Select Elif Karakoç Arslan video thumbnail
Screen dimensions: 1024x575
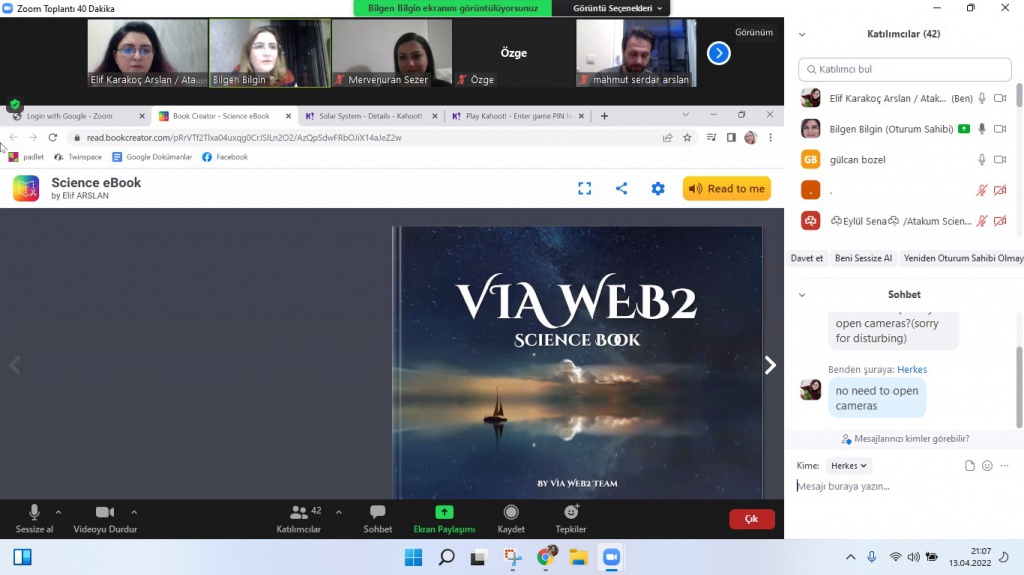point(148,53)
